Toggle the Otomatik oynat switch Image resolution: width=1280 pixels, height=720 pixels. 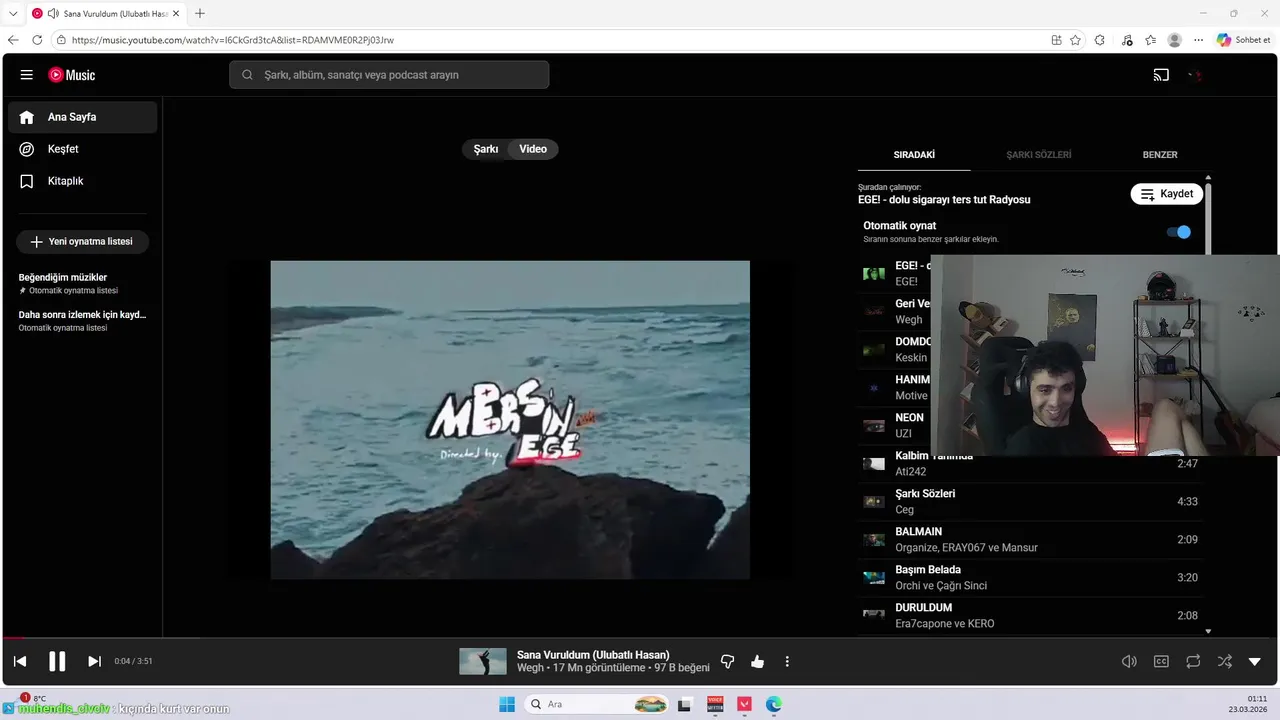point(1179,232)
